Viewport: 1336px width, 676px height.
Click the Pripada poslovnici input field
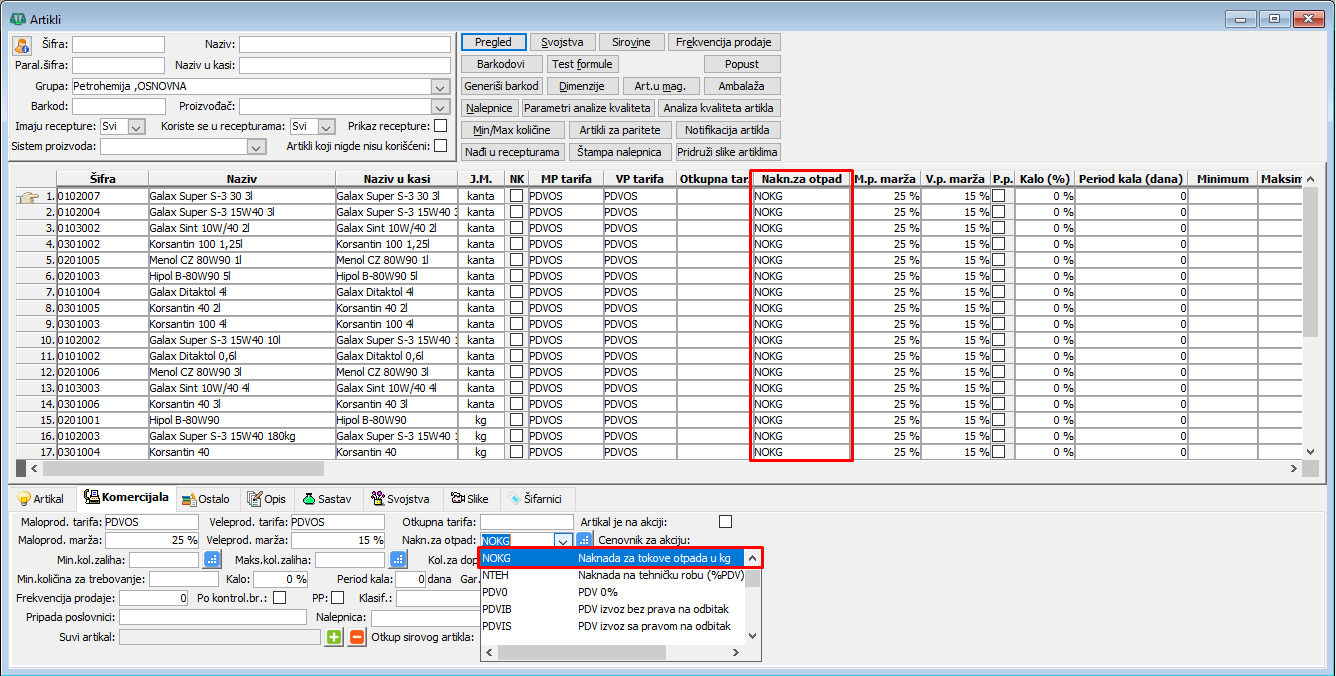(x=213, y=617)
